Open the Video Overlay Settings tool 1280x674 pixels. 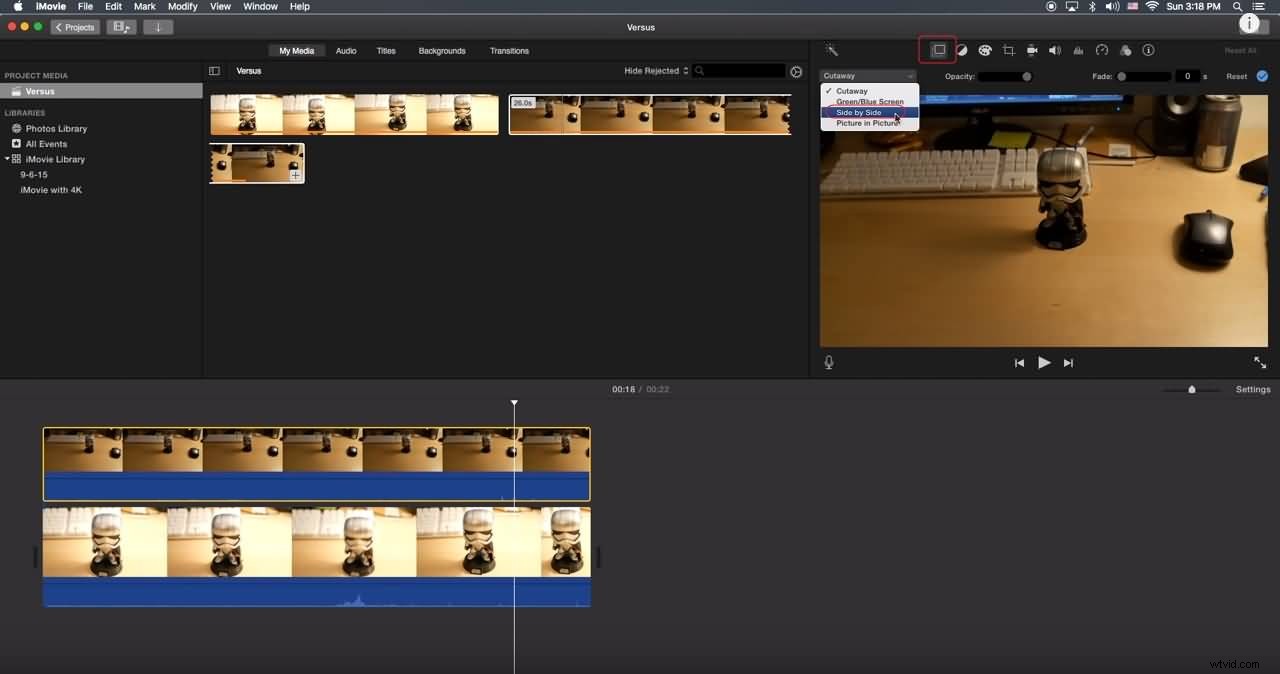[x=937, y=50]
